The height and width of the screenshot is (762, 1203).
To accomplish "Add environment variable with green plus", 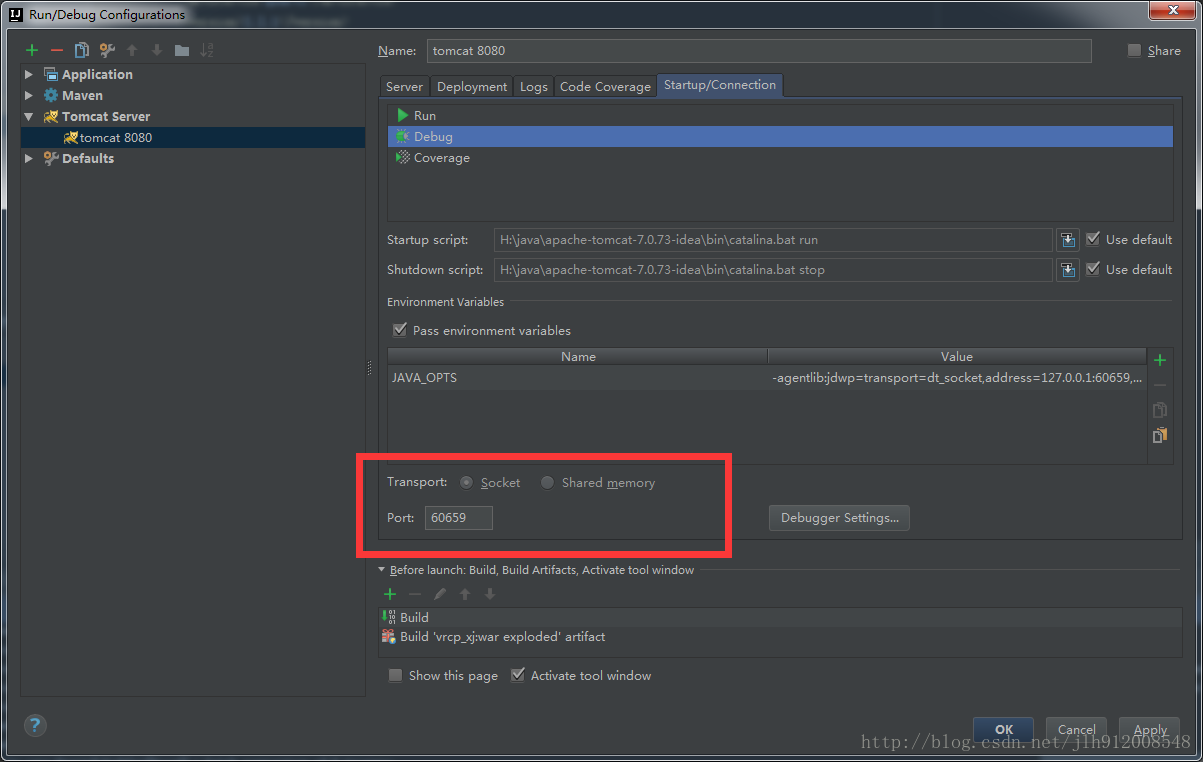I will click(1160, 360).
